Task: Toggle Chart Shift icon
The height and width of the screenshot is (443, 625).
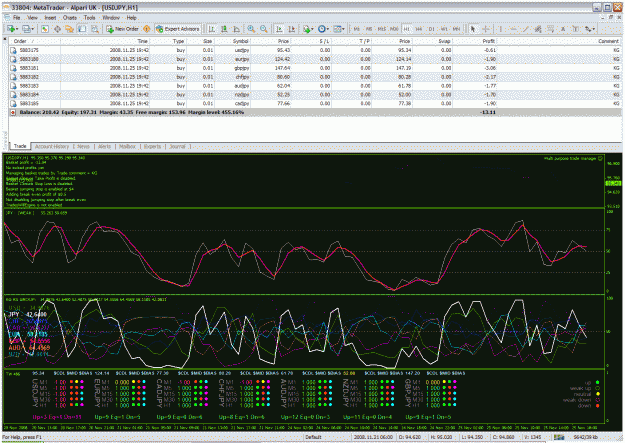Action: [x=292, y=29]
